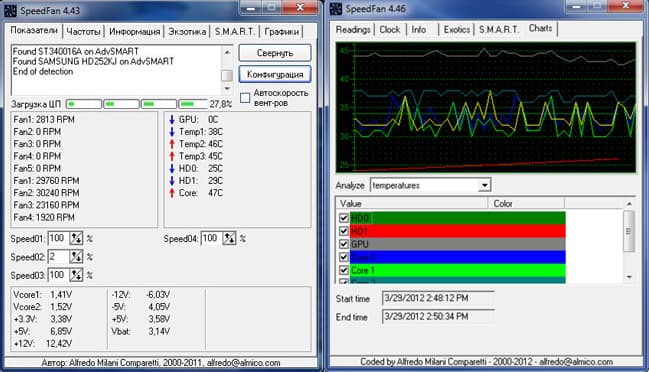Image resolution: width=649 pixels, height=372 pixels.
Task: Uncheck the GPU chart series checkbox
Action: [344, 244]
